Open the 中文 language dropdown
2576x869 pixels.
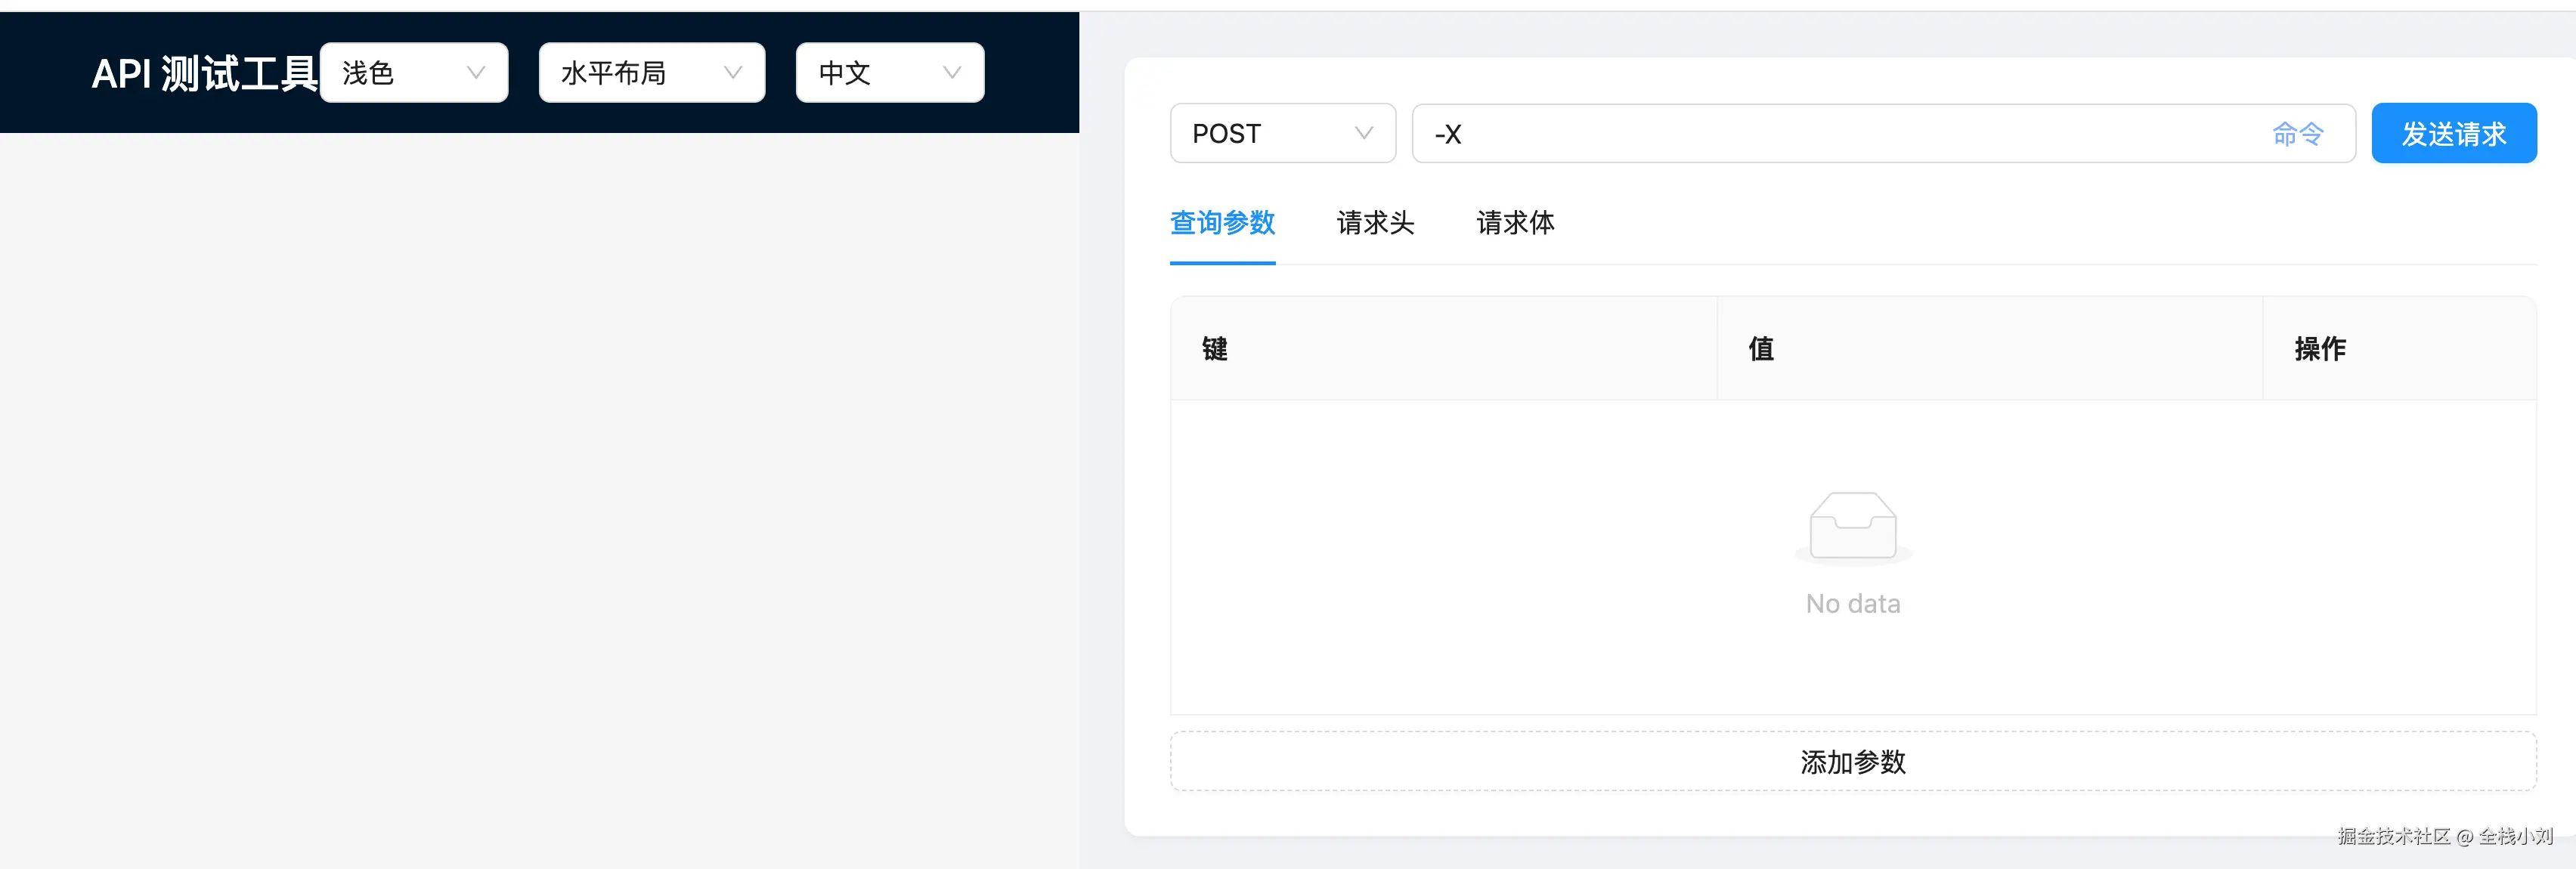tap(875, 73)
